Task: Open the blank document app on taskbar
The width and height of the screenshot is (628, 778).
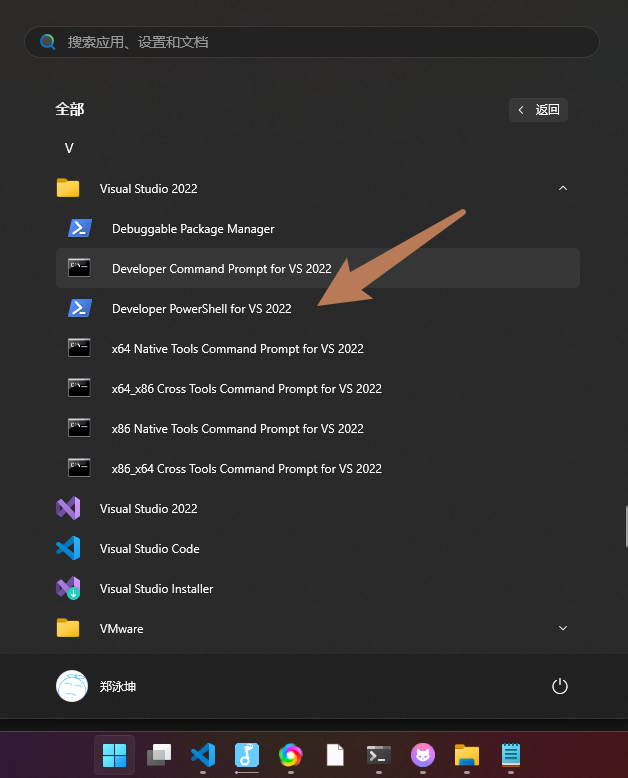Action: [x=335, y=755]
